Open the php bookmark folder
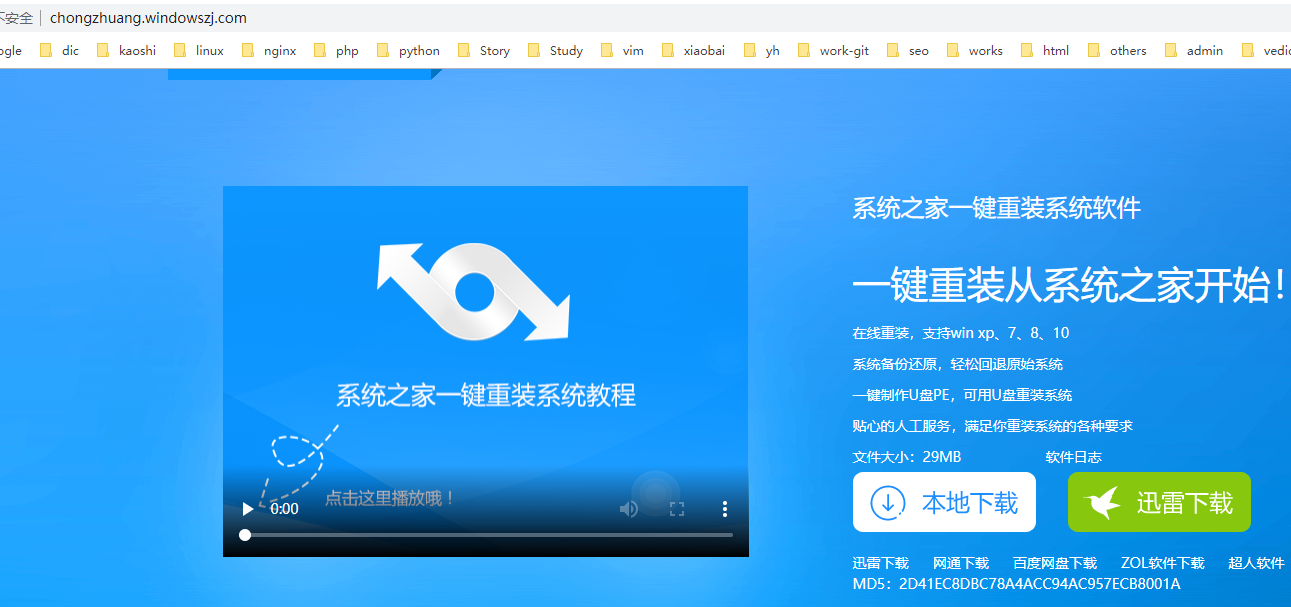The height and width of the screenshot is (607, 1291). pyautogui.click(x=336, y=50)
